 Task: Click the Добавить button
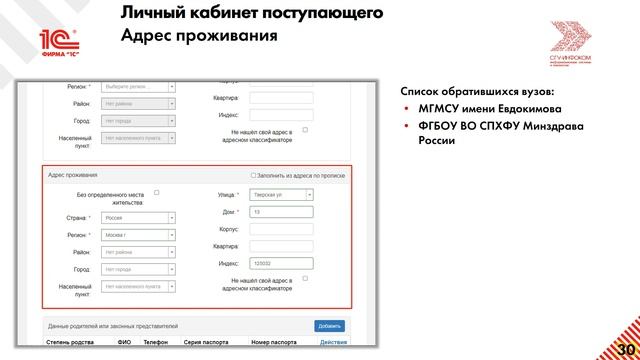[329, 326]
